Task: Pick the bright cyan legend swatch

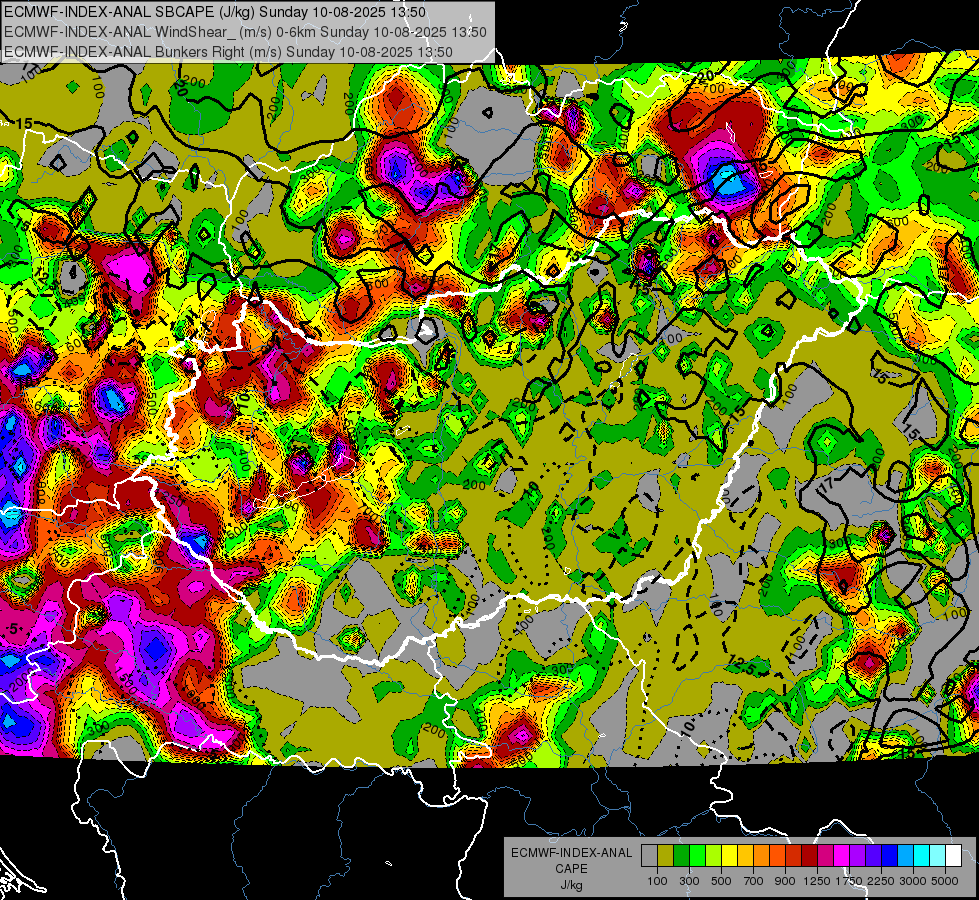Action: click(x=922, y=856)
